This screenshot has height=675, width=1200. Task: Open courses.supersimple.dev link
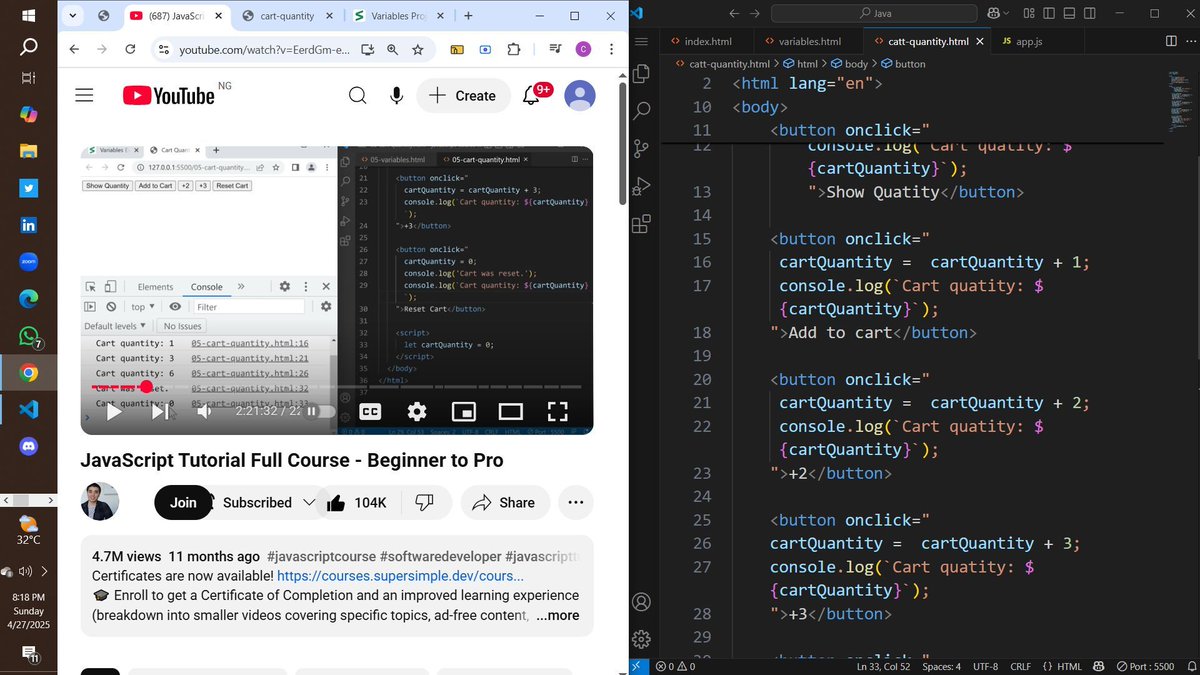[x=400, y=576]
